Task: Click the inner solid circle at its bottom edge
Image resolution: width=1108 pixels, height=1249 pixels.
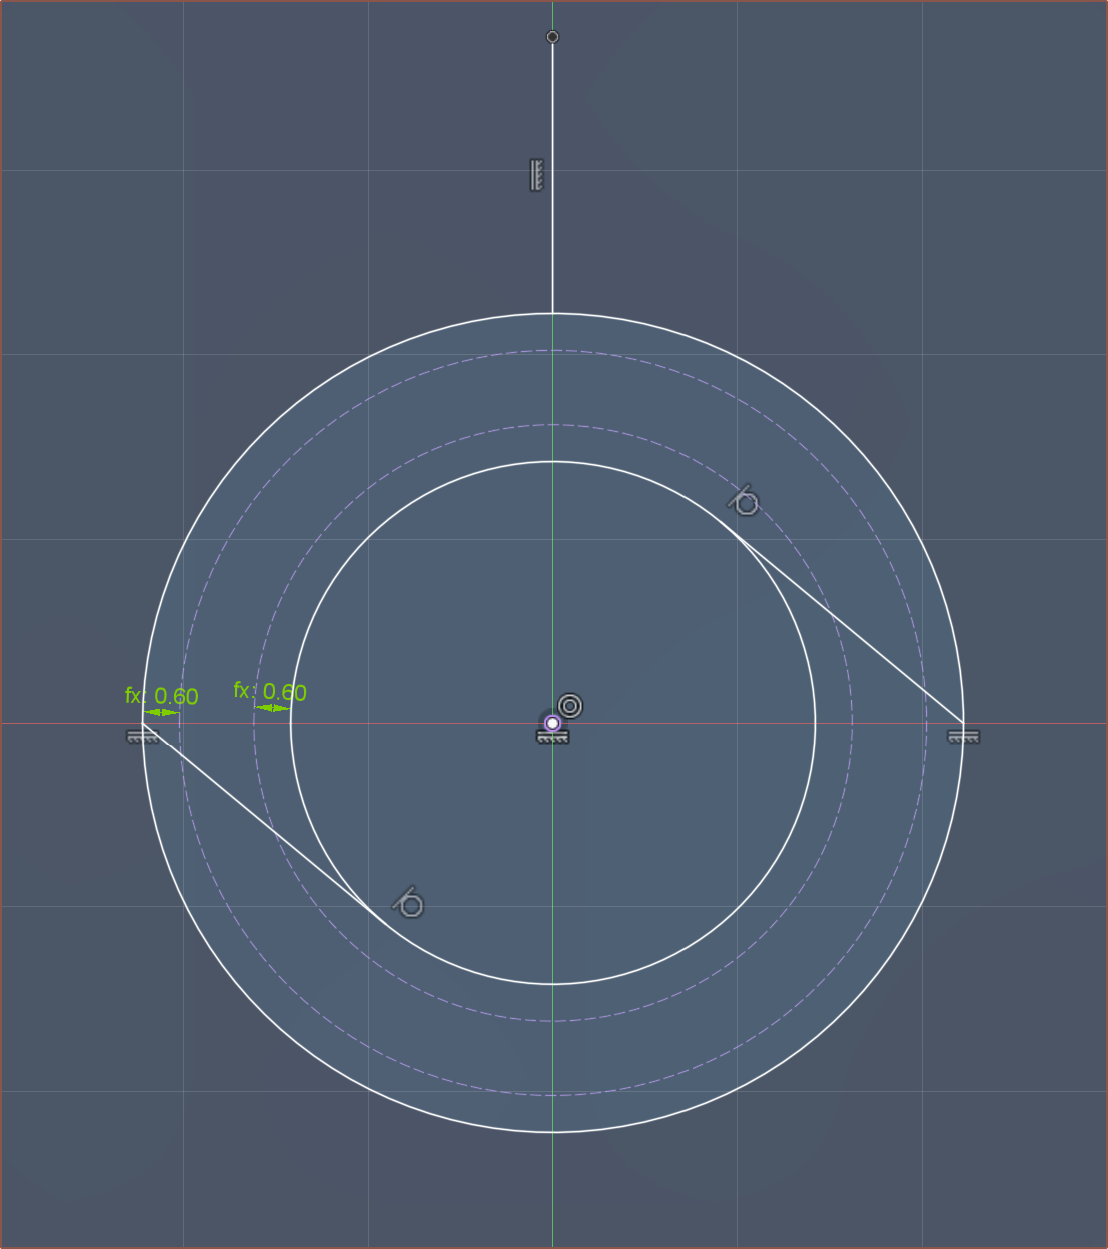Action: tap(552, 984)
